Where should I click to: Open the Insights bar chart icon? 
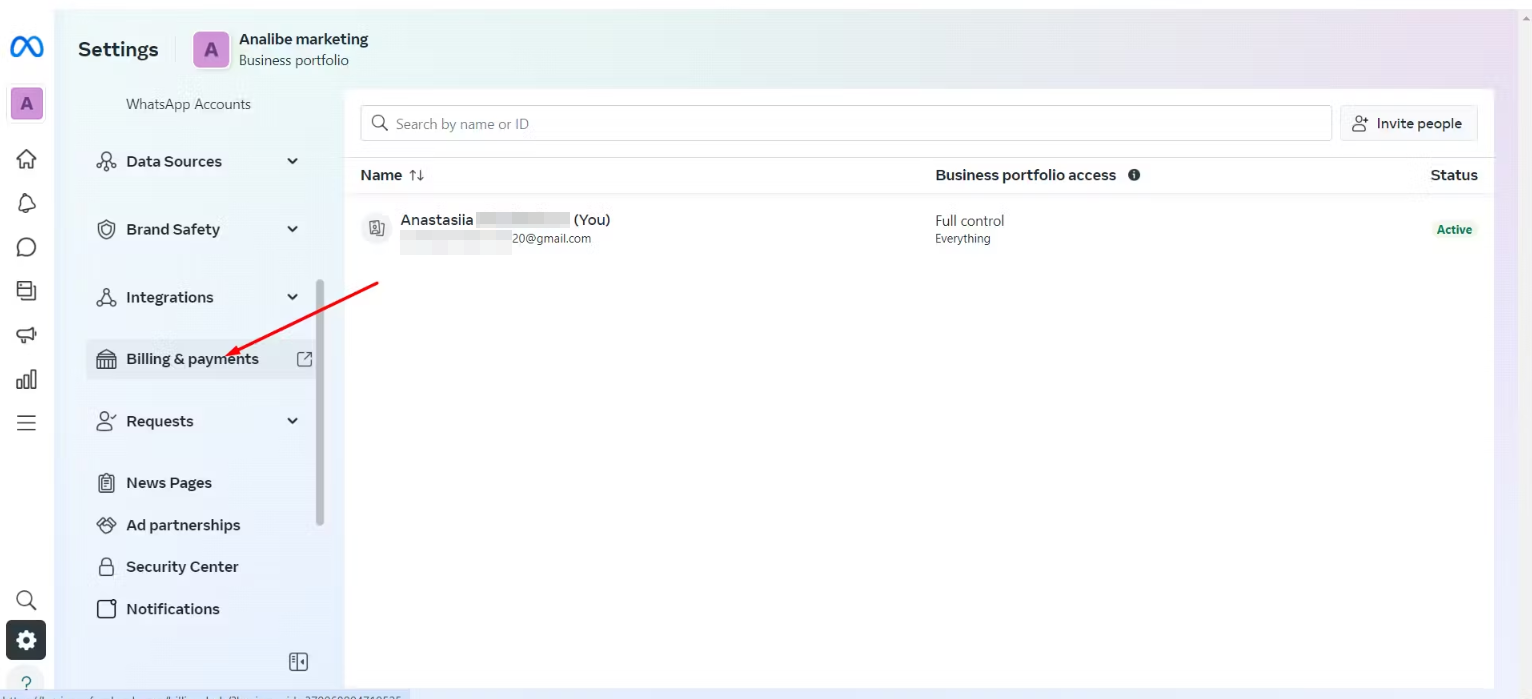pyautogui.click(x=27, y=379)
